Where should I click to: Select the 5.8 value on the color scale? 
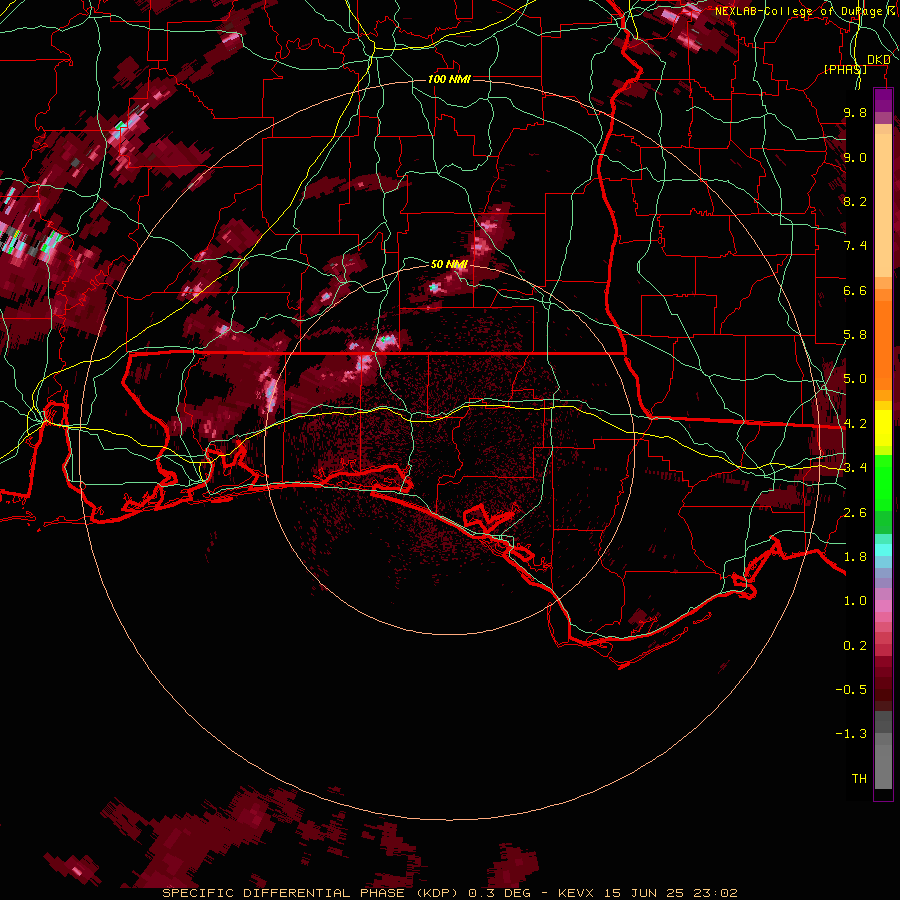pyautogui.click(x=855, y=335)
